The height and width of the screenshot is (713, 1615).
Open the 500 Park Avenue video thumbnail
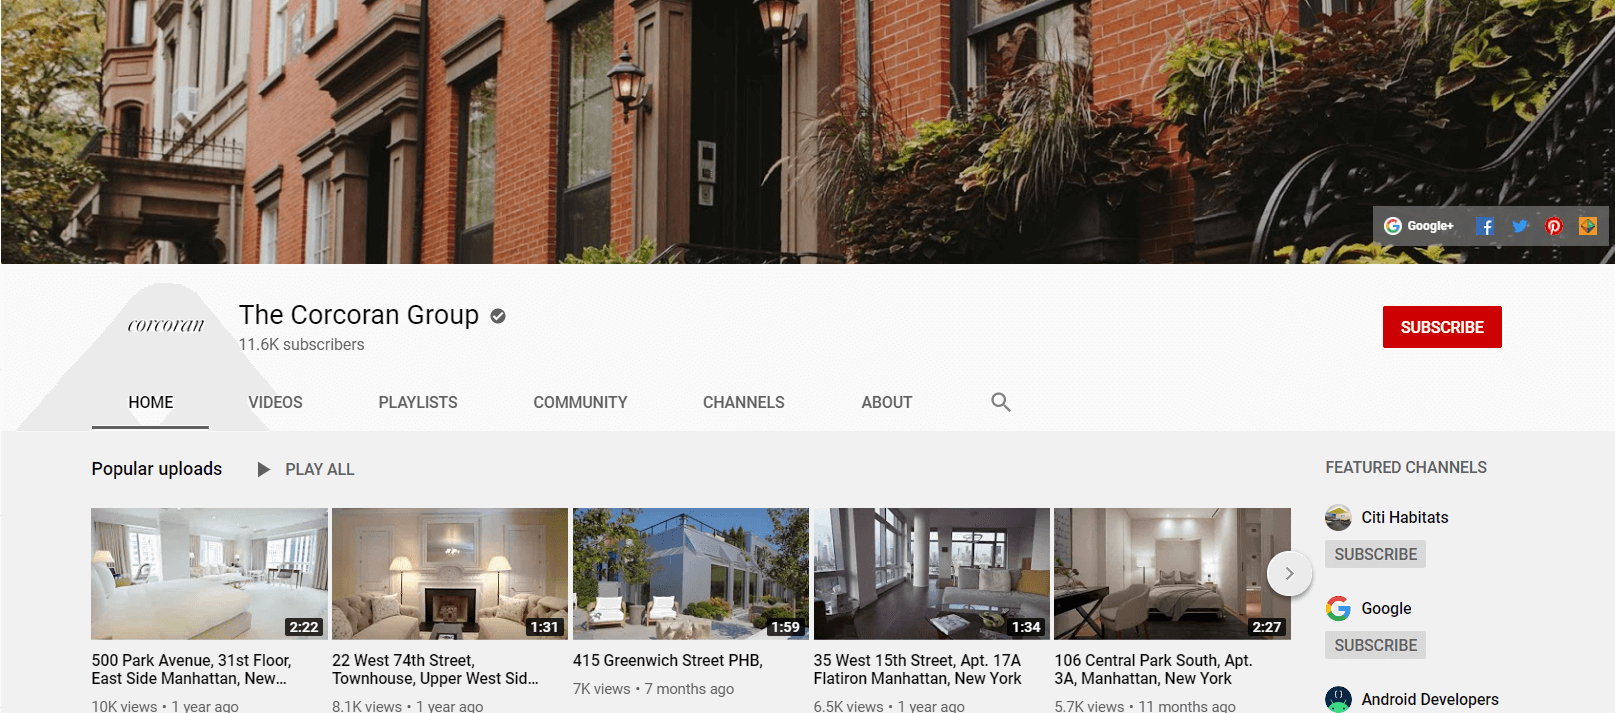tap(209, 574)
